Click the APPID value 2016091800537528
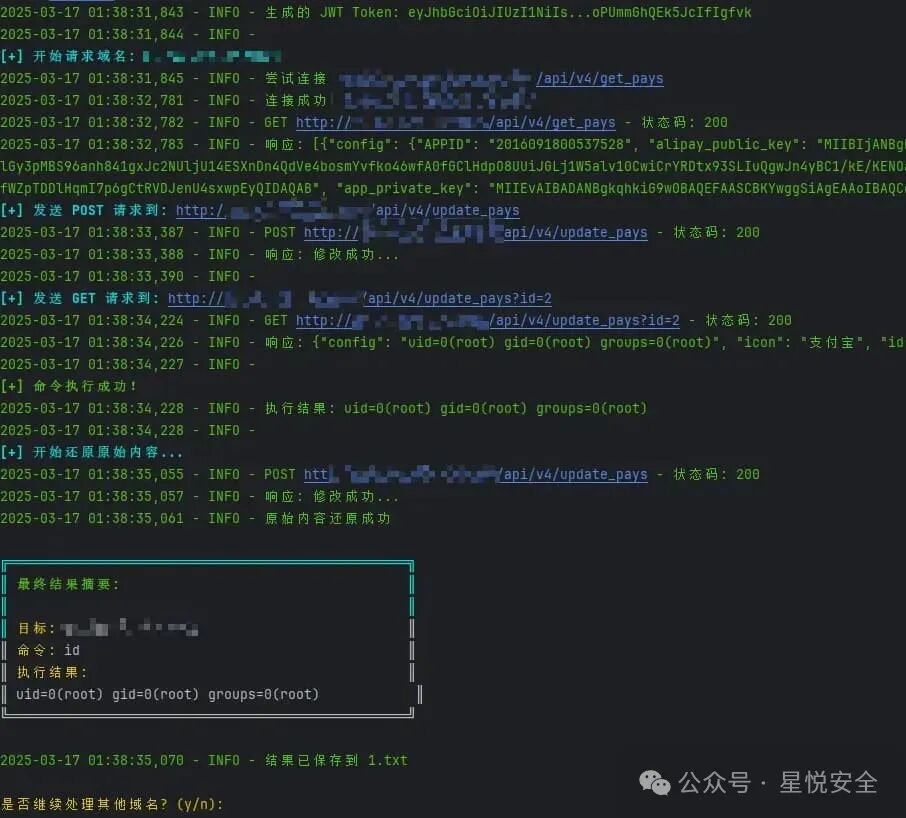 tap(560, 144)
